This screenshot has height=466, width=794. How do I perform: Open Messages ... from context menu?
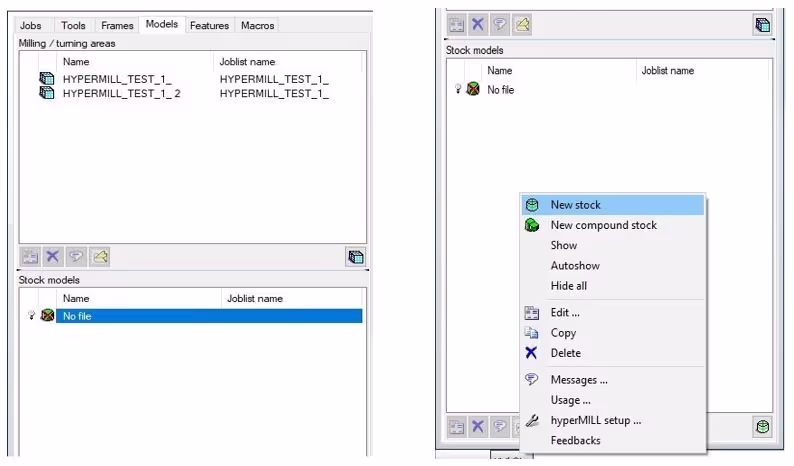(613, 380)
